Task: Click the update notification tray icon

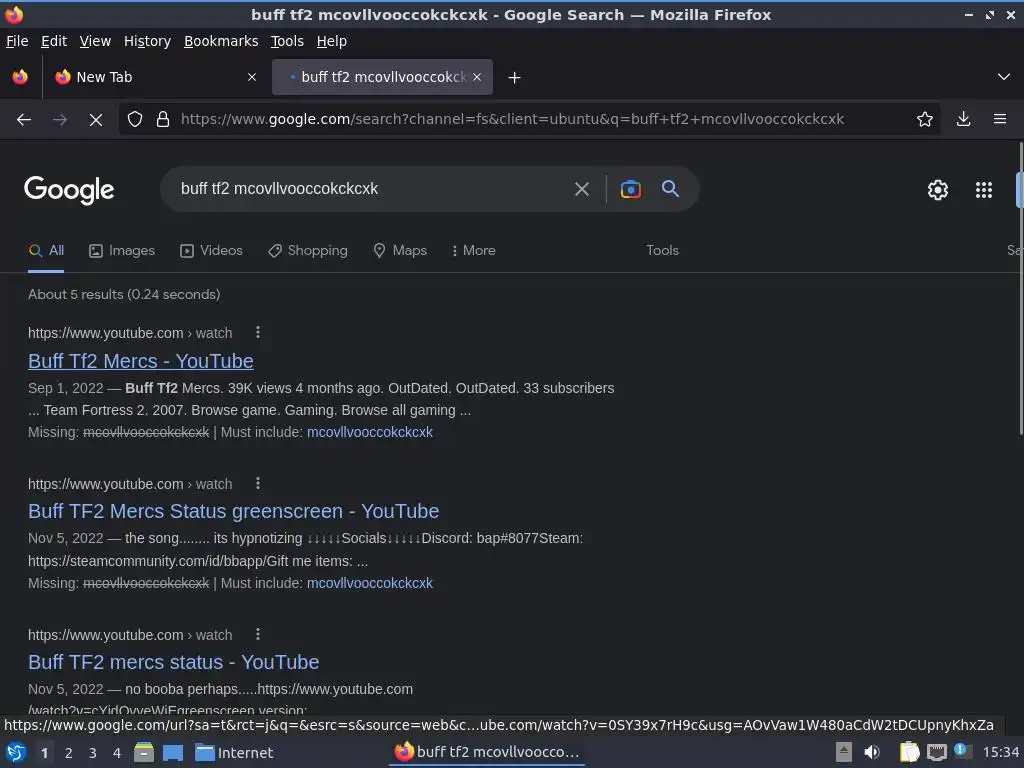Action: pyautogui.click(x=961, y=750)
